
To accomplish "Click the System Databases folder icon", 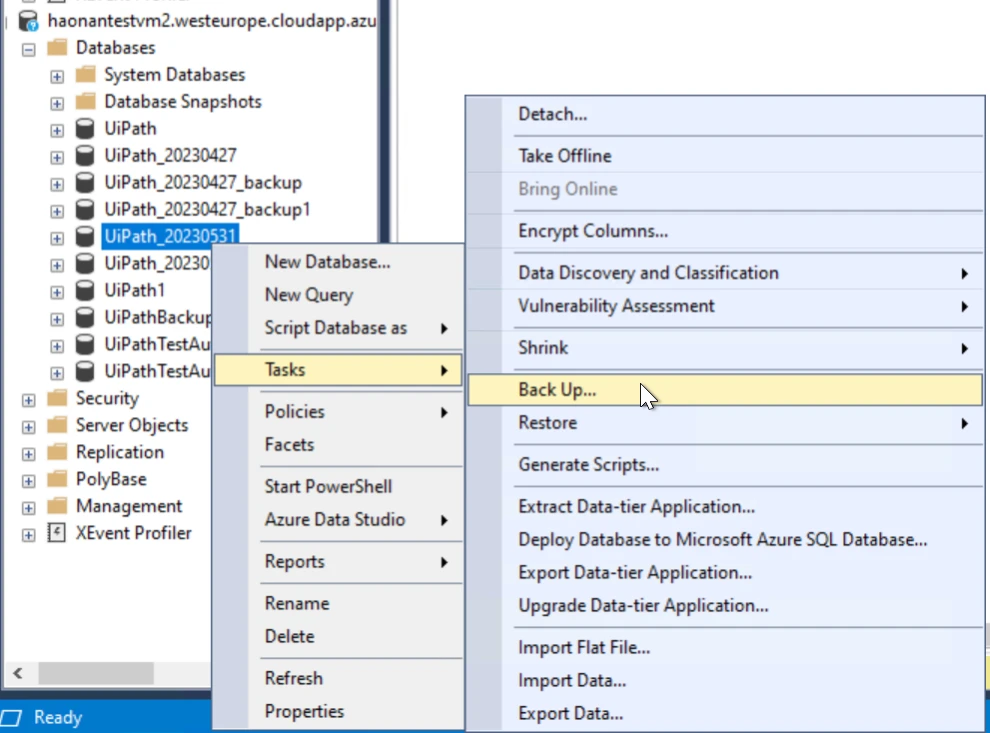I will coord(85,74).
